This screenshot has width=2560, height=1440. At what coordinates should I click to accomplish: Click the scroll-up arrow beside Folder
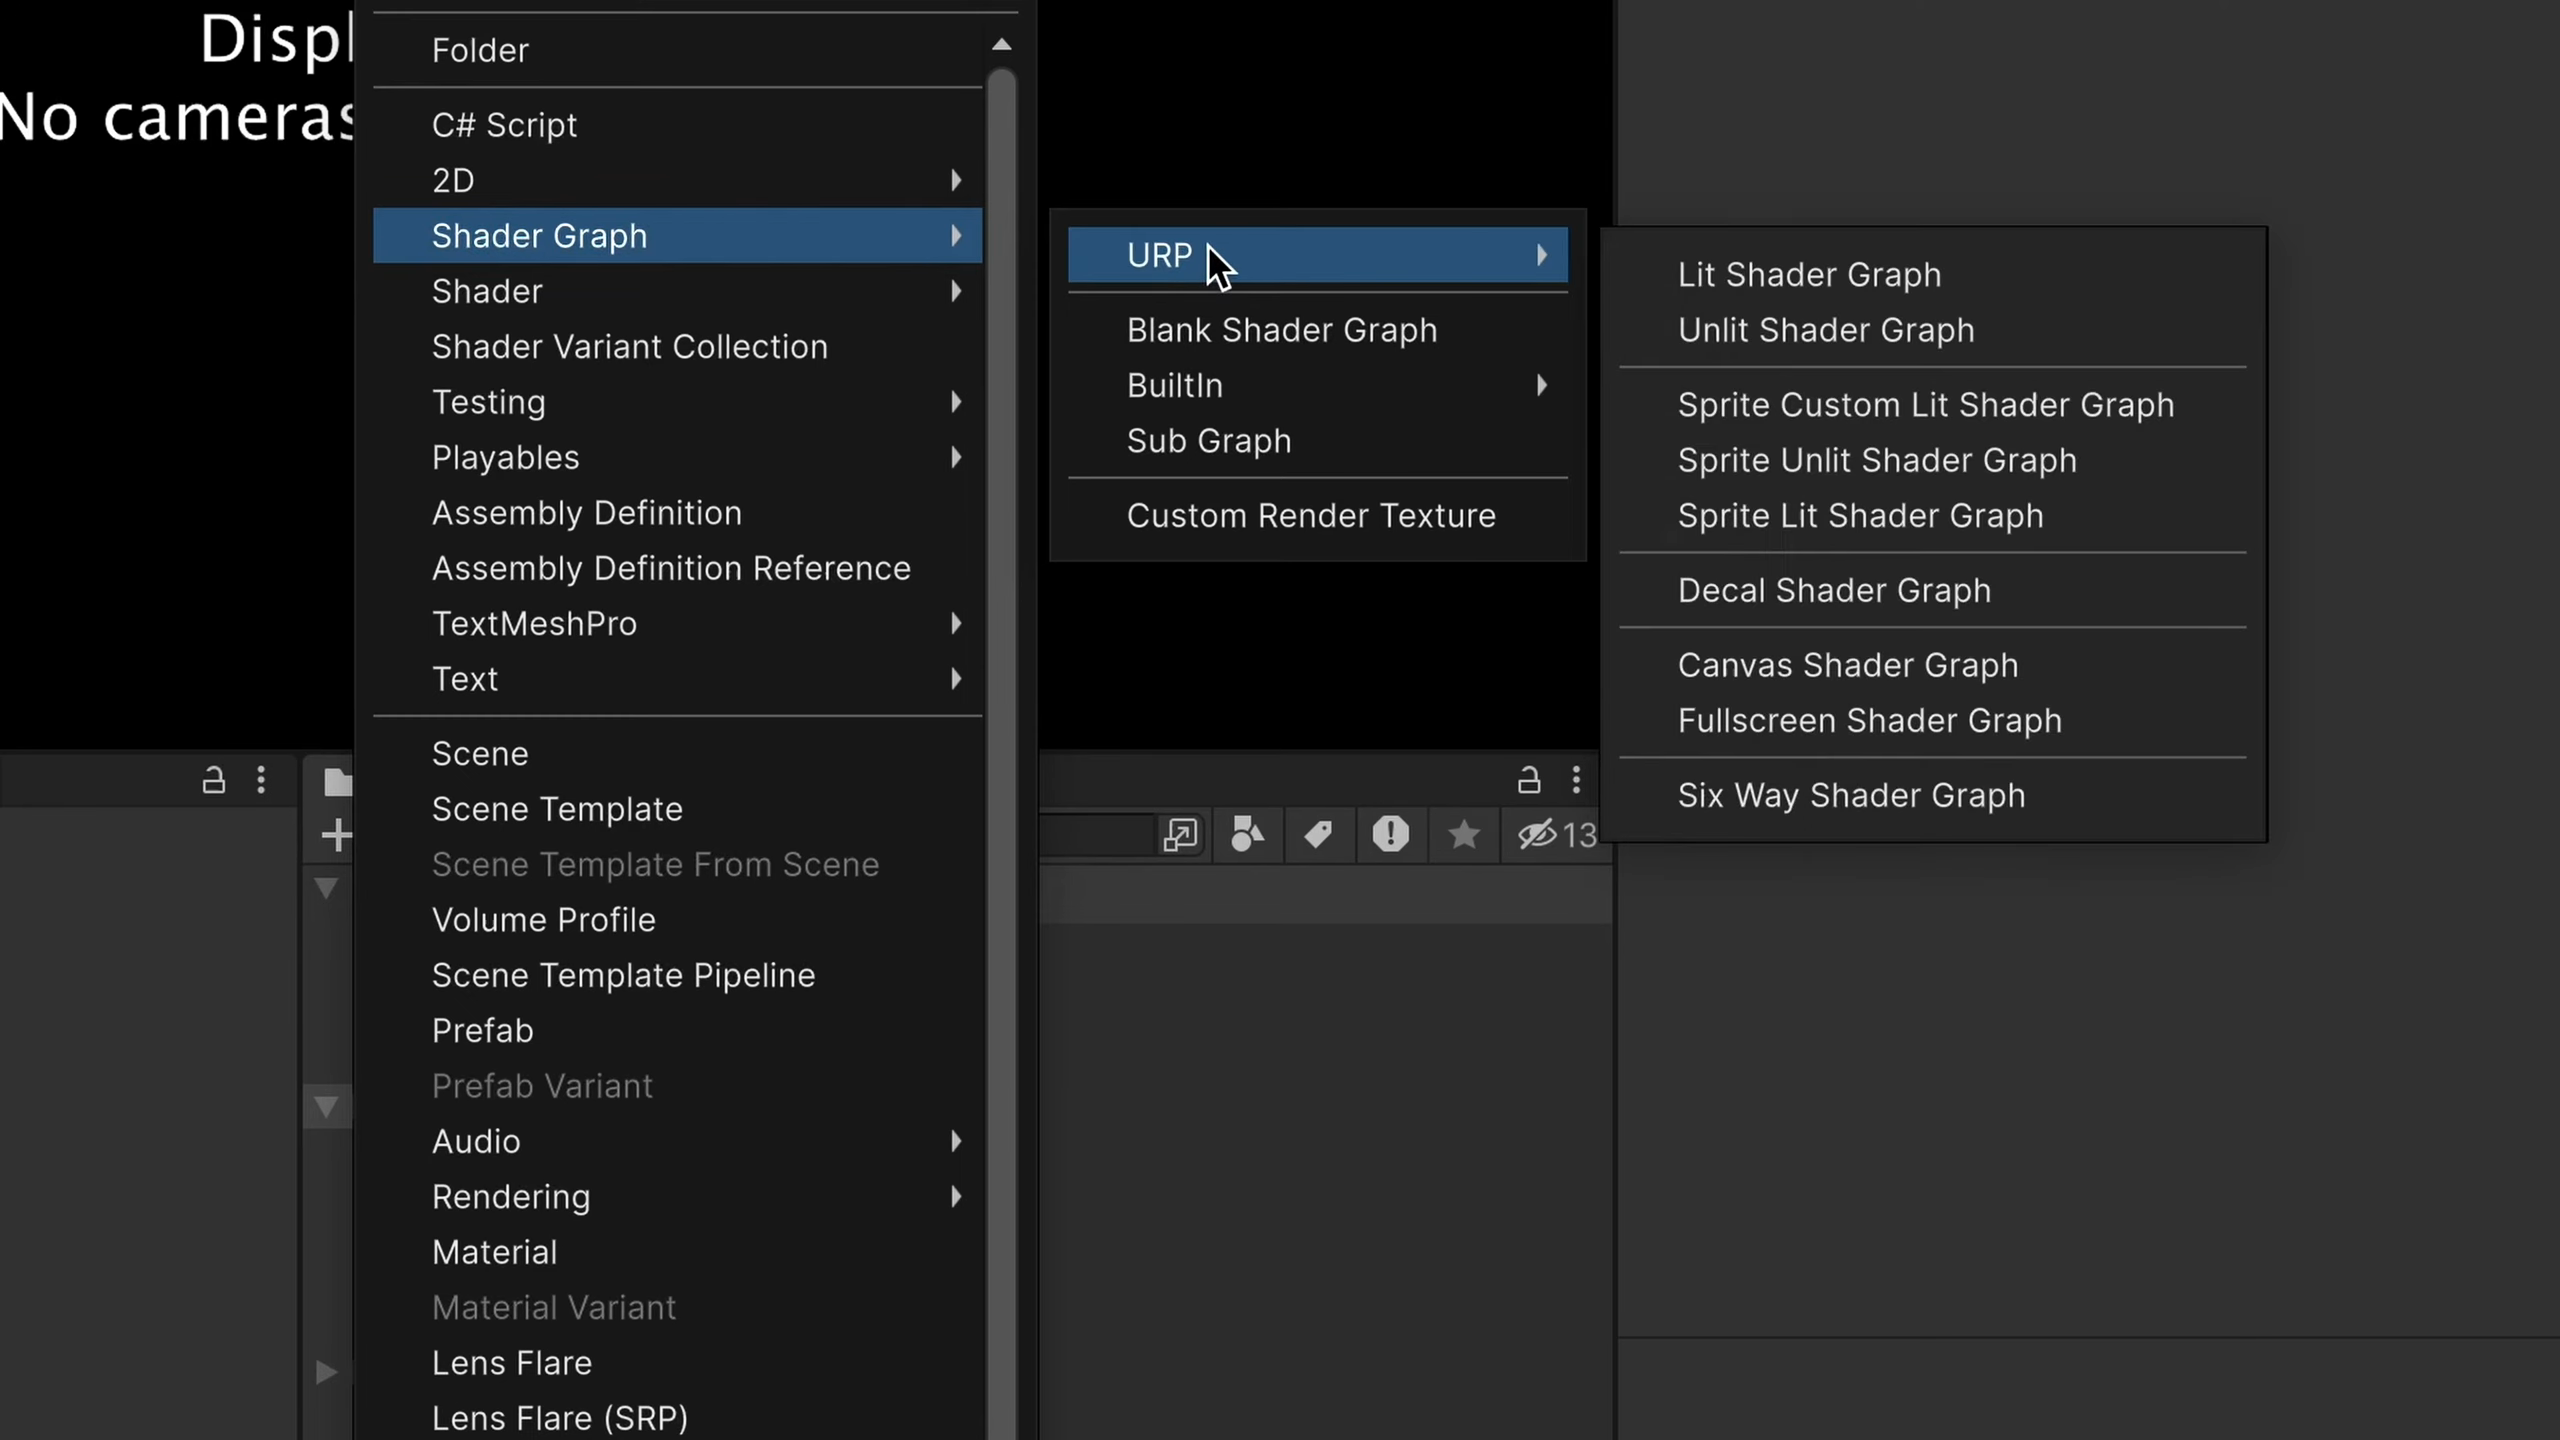[1001, 44]
